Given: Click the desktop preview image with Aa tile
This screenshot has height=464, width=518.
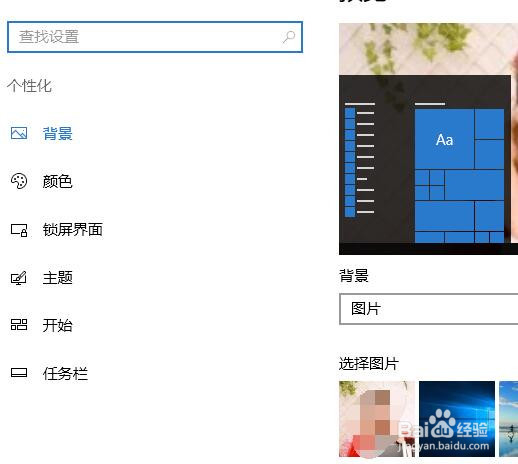Looking at the screenshot, I should pyautogui.click(x=428, y=139).
